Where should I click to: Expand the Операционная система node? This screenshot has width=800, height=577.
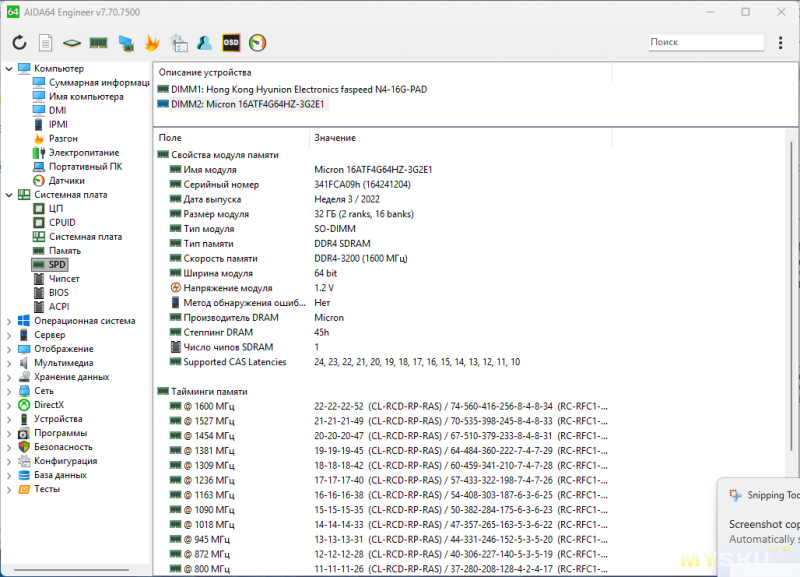[9, 321]
